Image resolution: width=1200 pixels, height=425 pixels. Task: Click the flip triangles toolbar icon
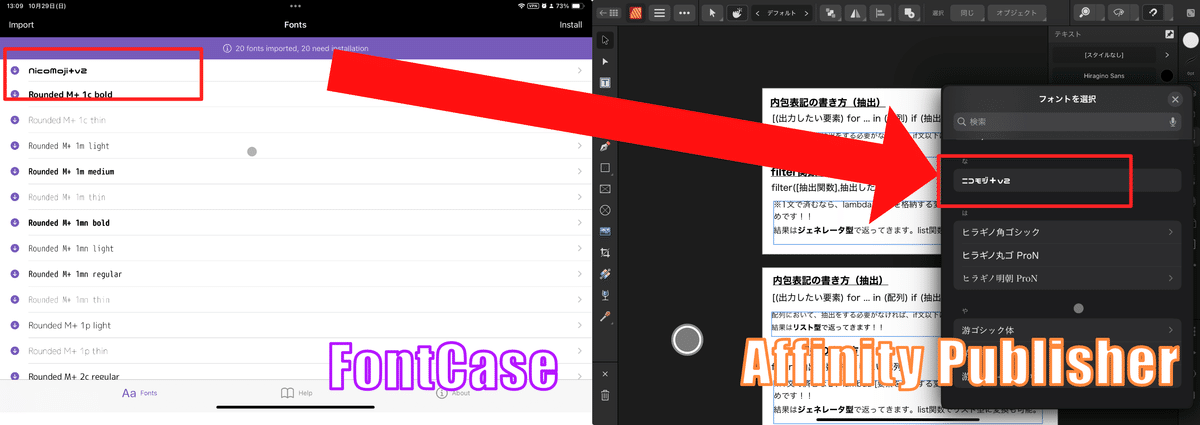pyautogui.click(x=856, y=13)
